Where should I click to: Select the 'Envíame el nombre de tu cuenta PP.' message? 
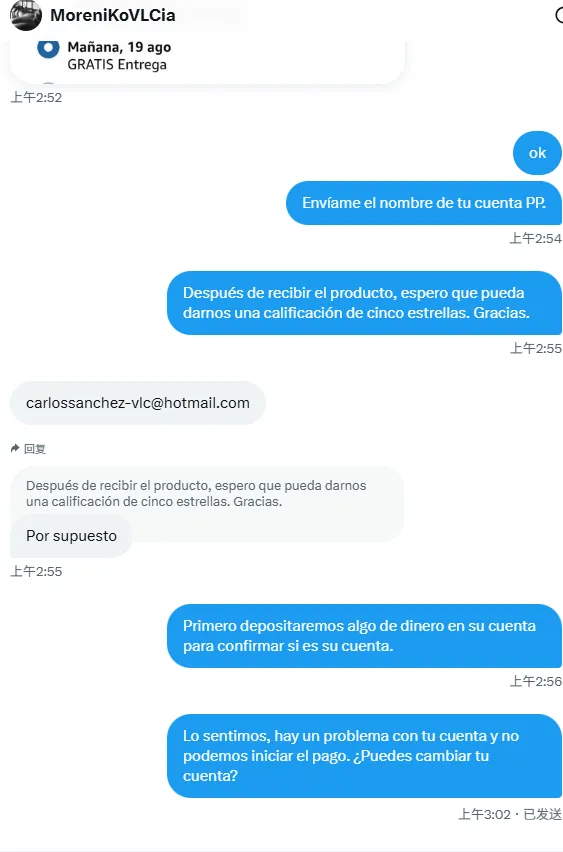(424, 203)
